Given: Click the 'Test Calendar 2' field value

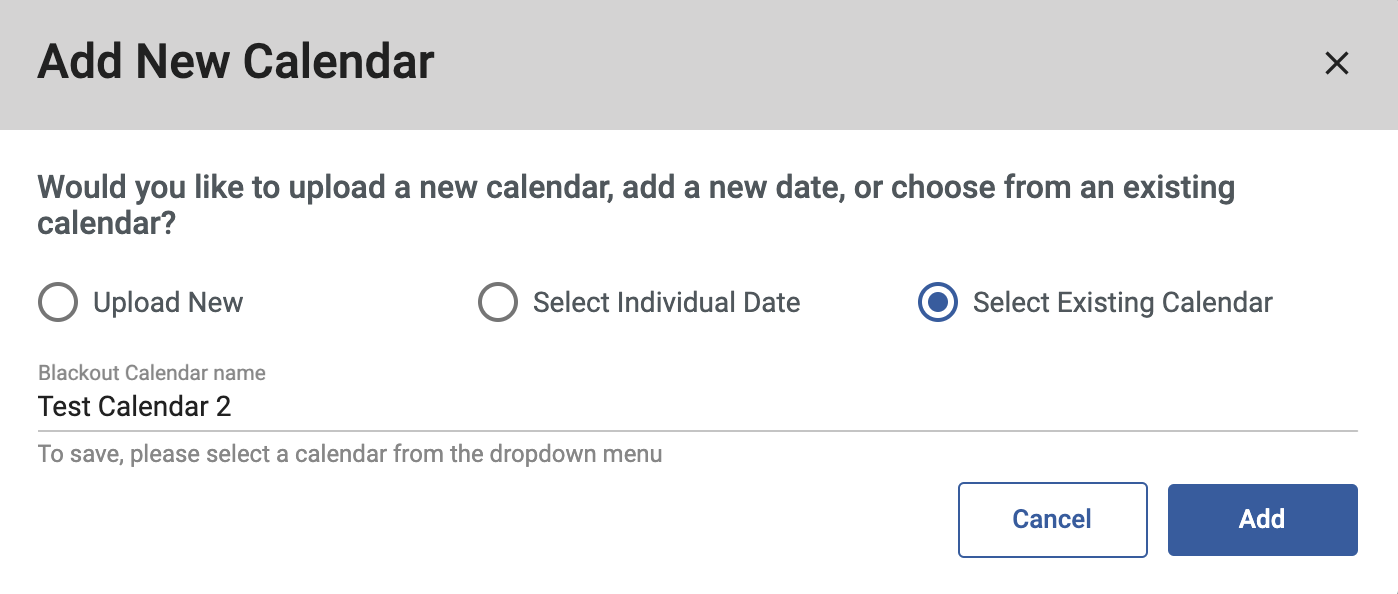Looking at the screenshot, I should 135,407.
